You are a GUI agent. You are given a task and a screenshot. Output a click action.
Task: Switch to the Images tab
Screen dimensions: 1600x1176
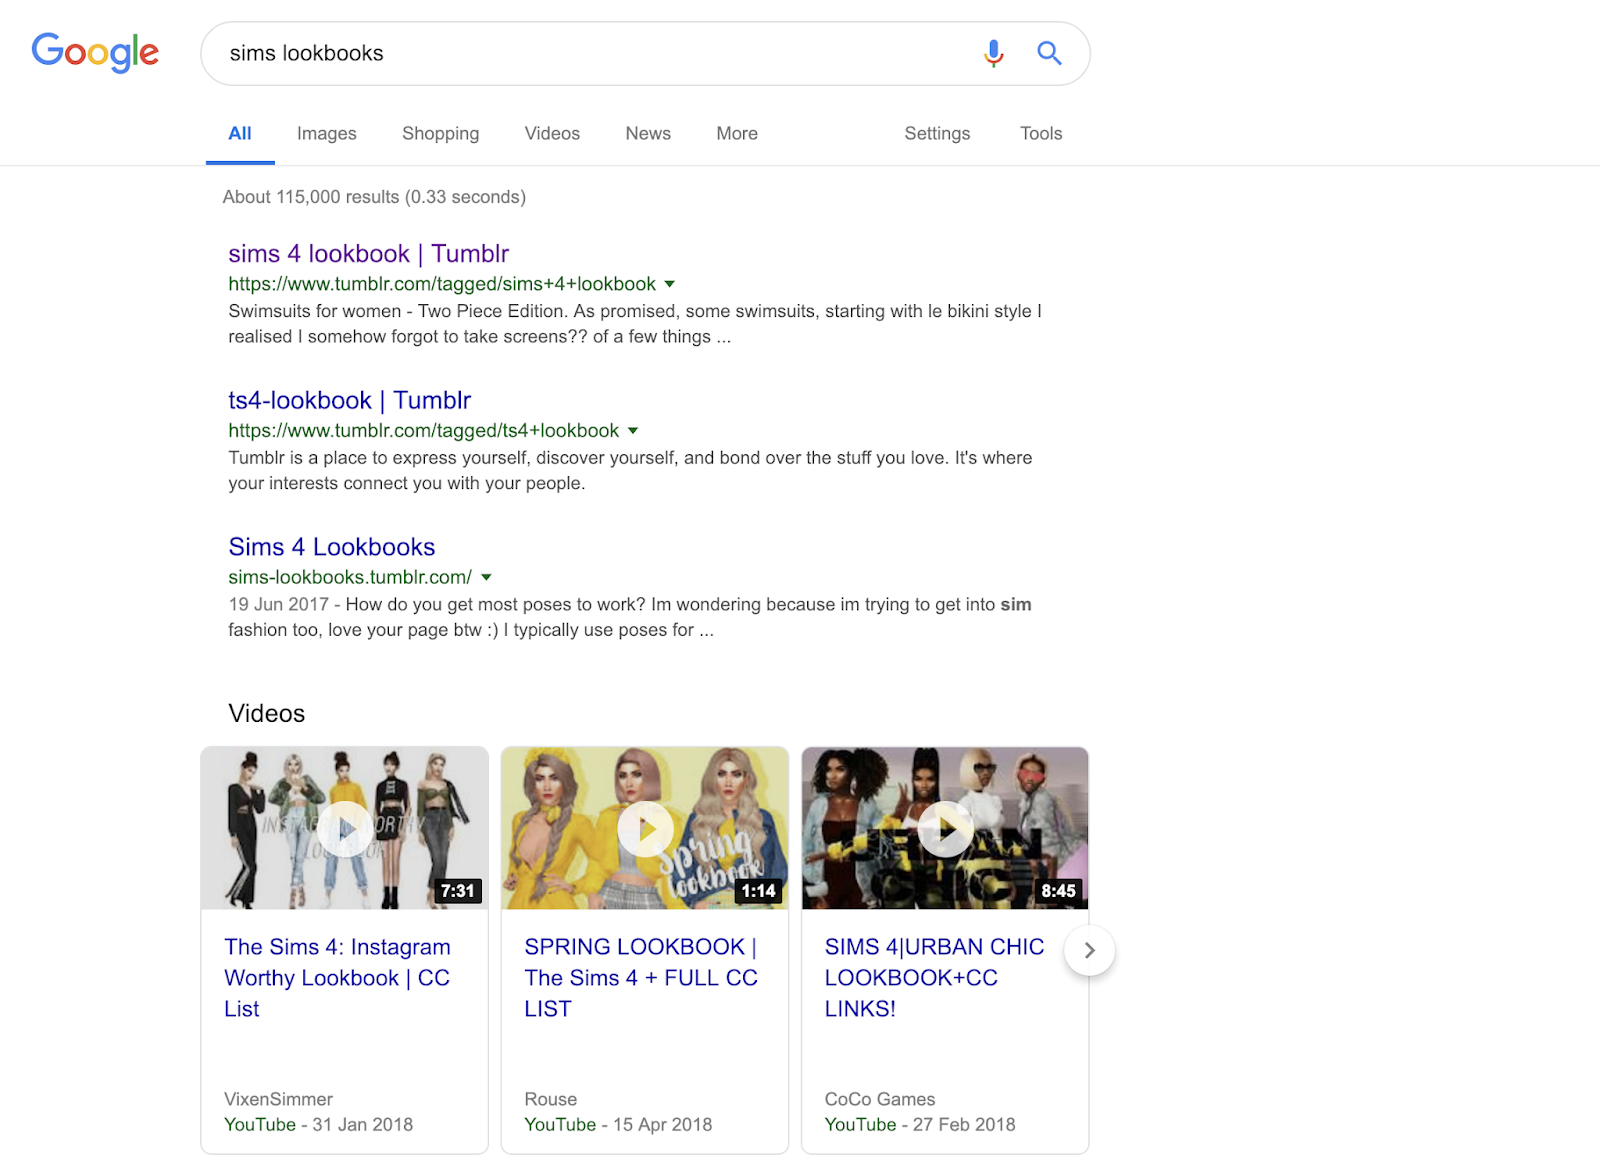tap(327, 133)
